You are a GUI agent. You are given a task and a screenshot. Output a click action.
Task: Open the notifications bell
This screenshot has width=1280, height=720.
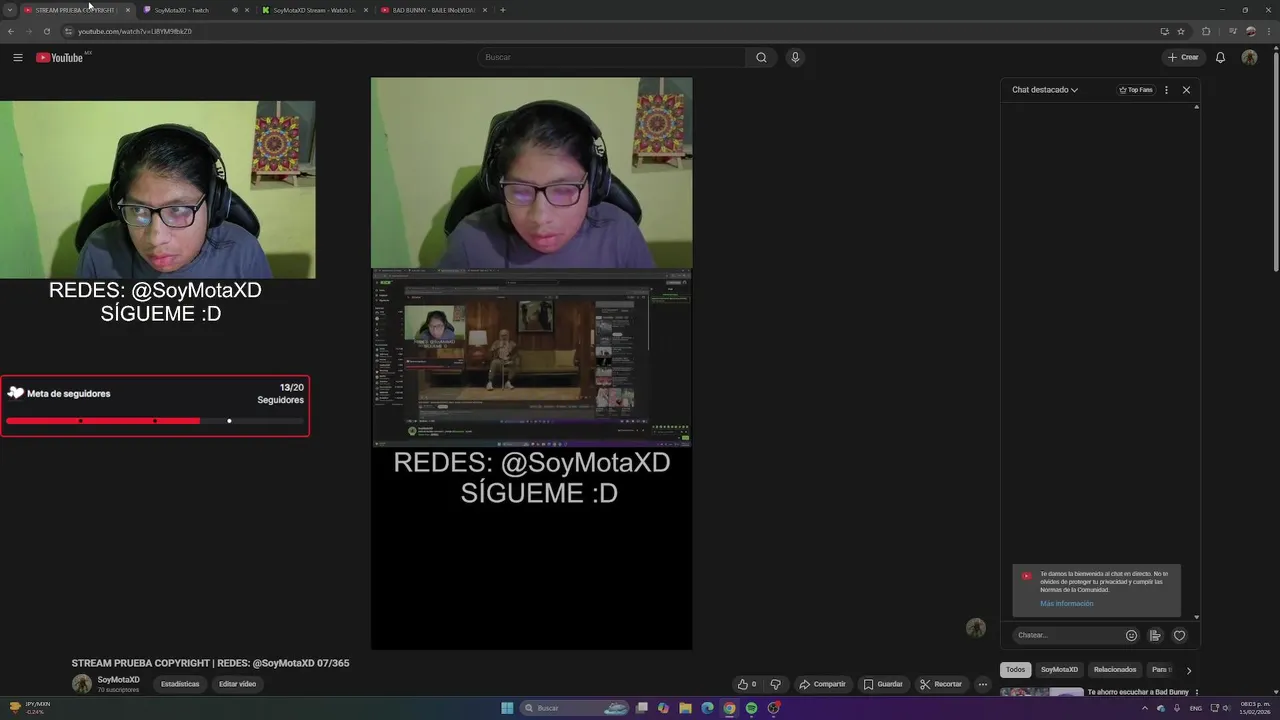point(1220,57)
